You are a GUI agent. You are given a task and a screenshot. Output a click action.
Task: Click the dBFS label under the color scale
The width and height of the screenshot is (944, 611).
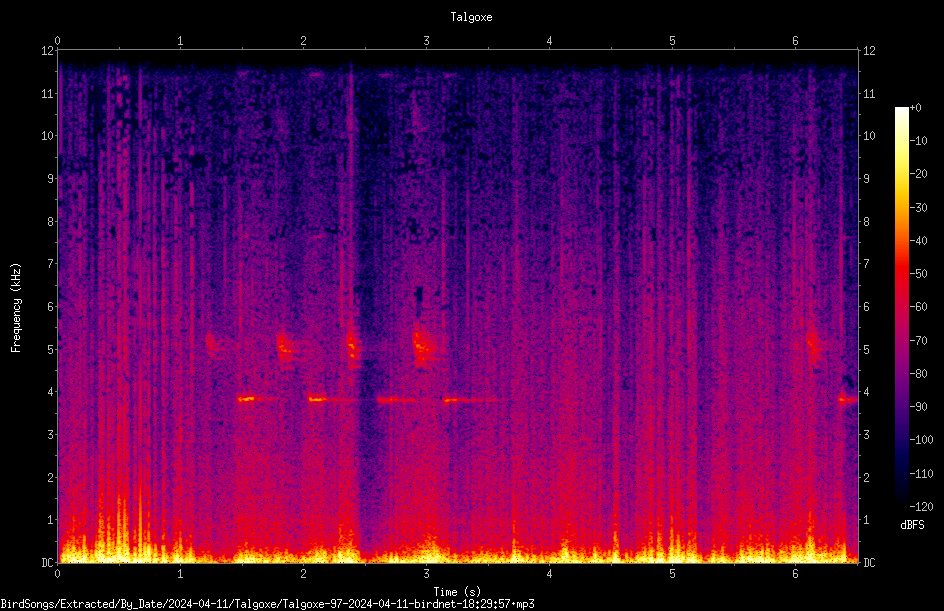912,525
